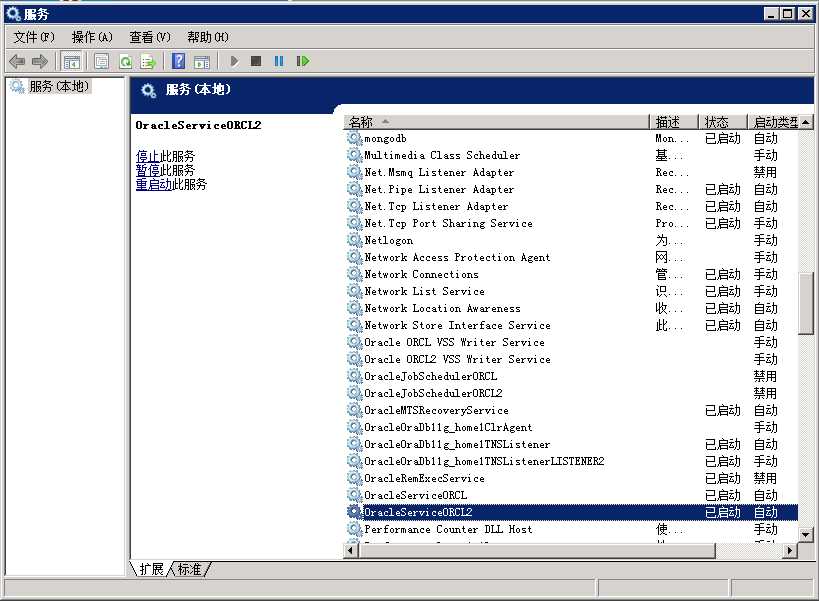Click the gear icon beside Multimedia Class Scheduler
The width and height of the screenshot is (819, 601).
pyautogui.click(x=355, y=155)
